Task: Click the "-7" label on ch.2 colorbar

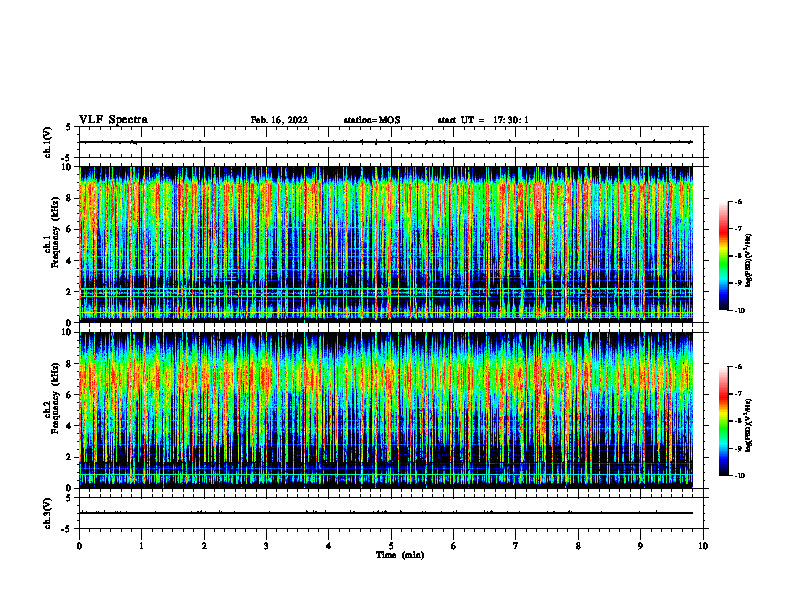Action: coord(739,394)
